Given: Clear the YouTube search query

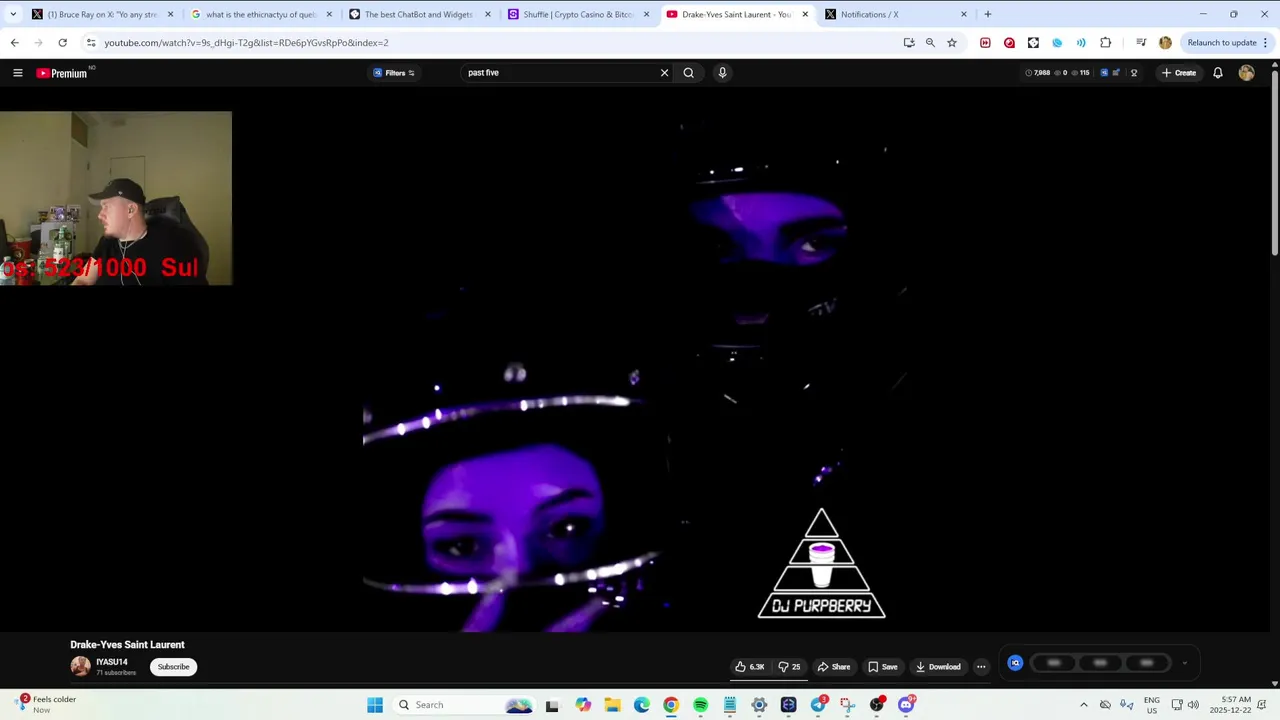Looking at the screenshot, I should pyautogui.click(x=664, y=73).
